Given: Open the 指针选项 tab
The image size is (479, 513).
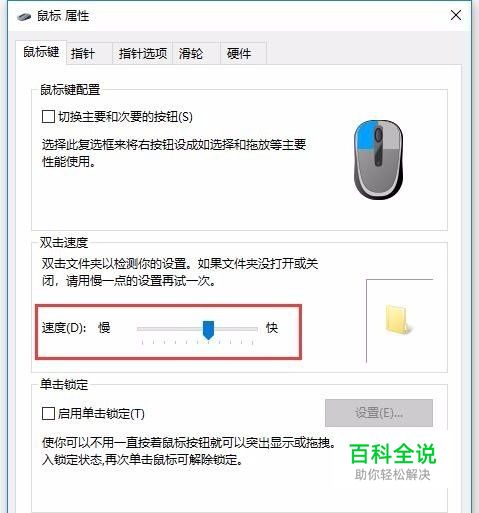Looking at the screenshot, I should pyautogui.click(x=143, y=53).
